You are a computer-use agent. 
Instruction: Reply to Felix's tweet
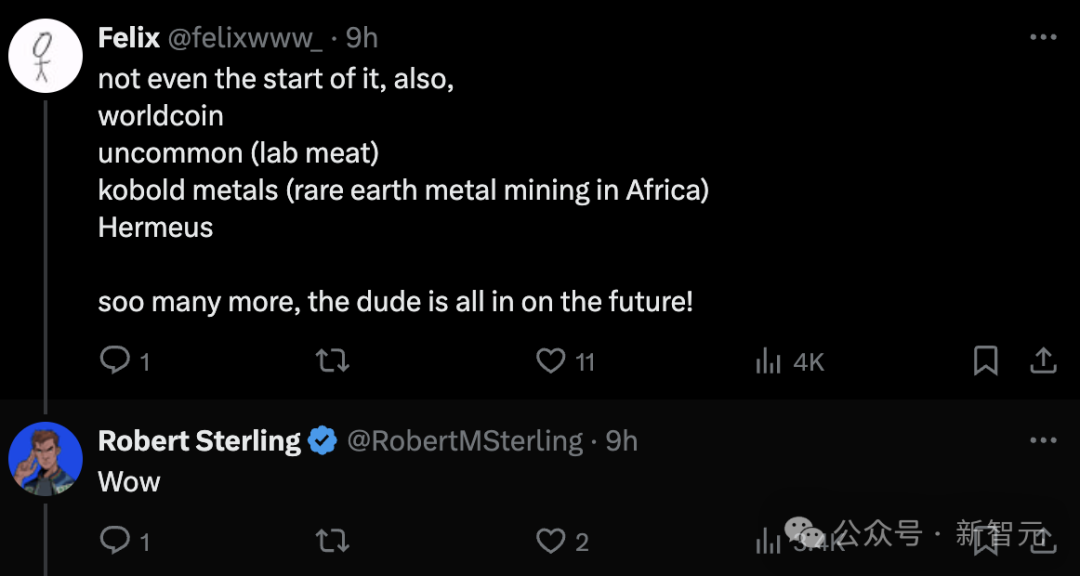pos(115,360)
